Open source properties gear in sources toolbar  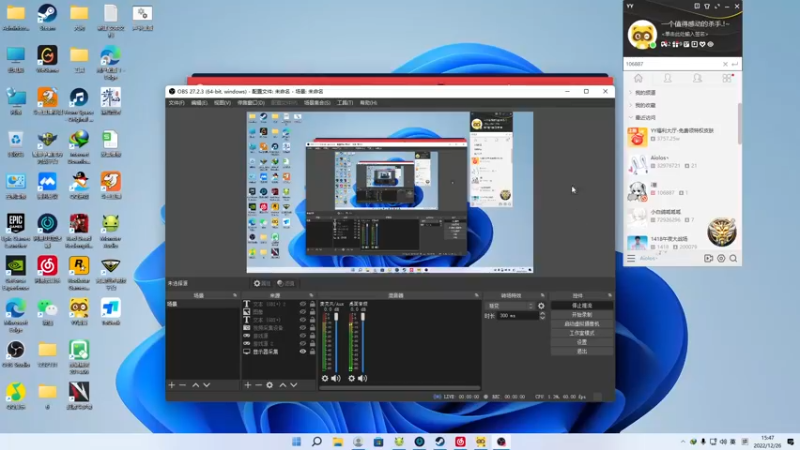(269, 385)
